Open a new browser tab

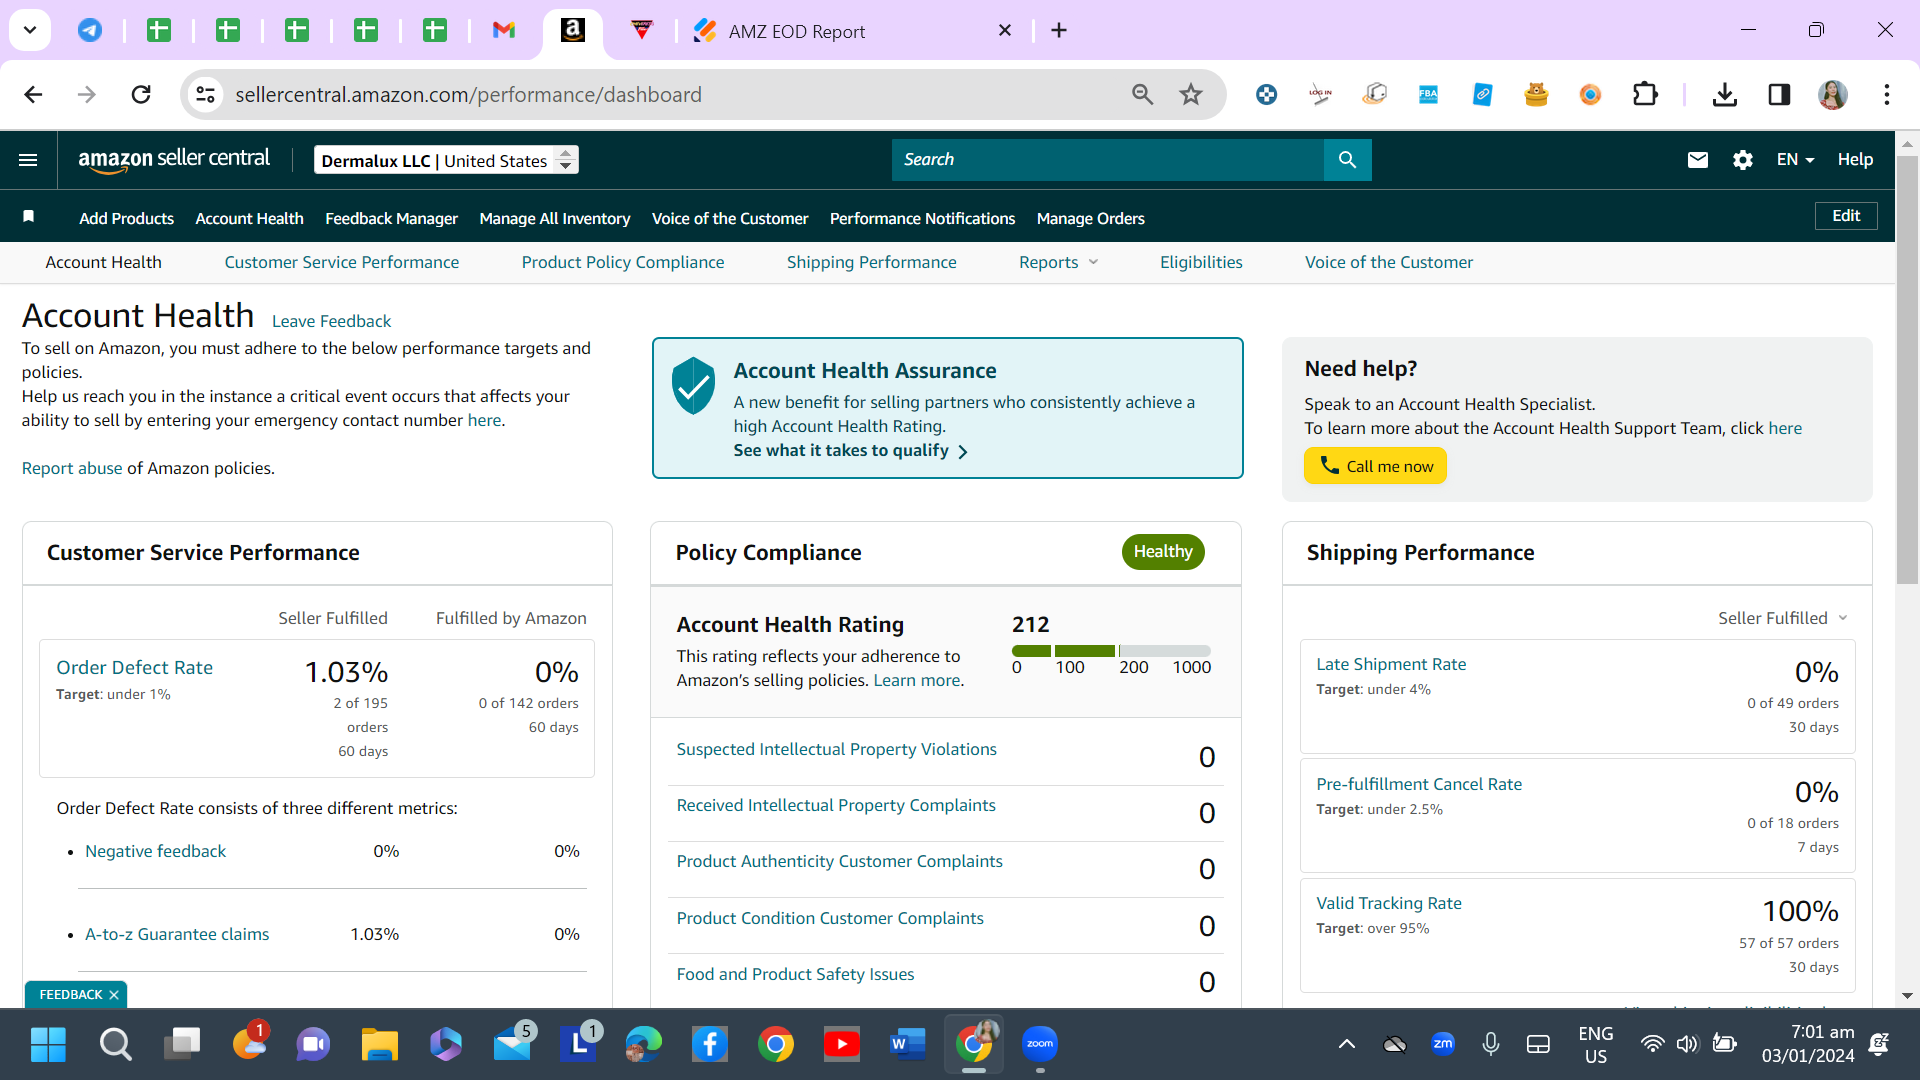1059,31
